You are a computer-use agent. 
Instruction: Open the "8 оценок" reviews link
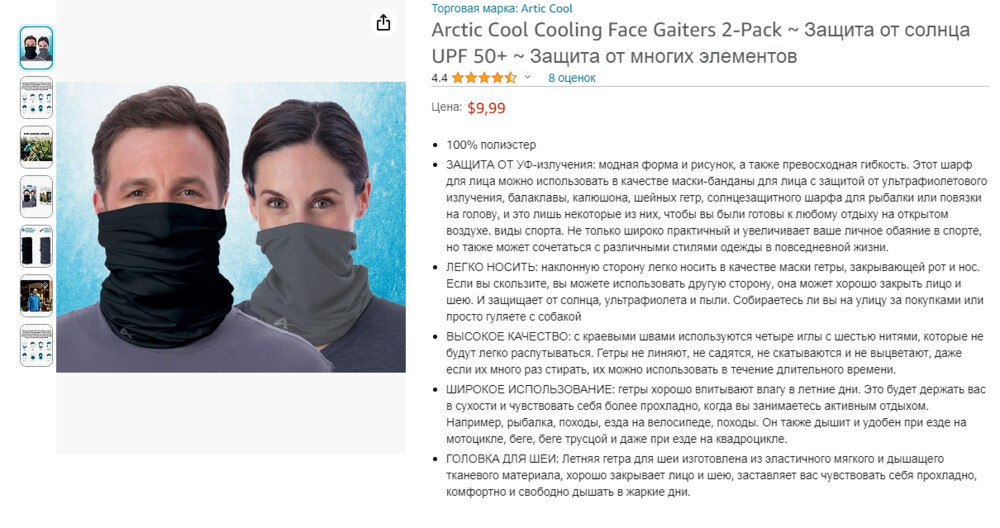point(571,77)
